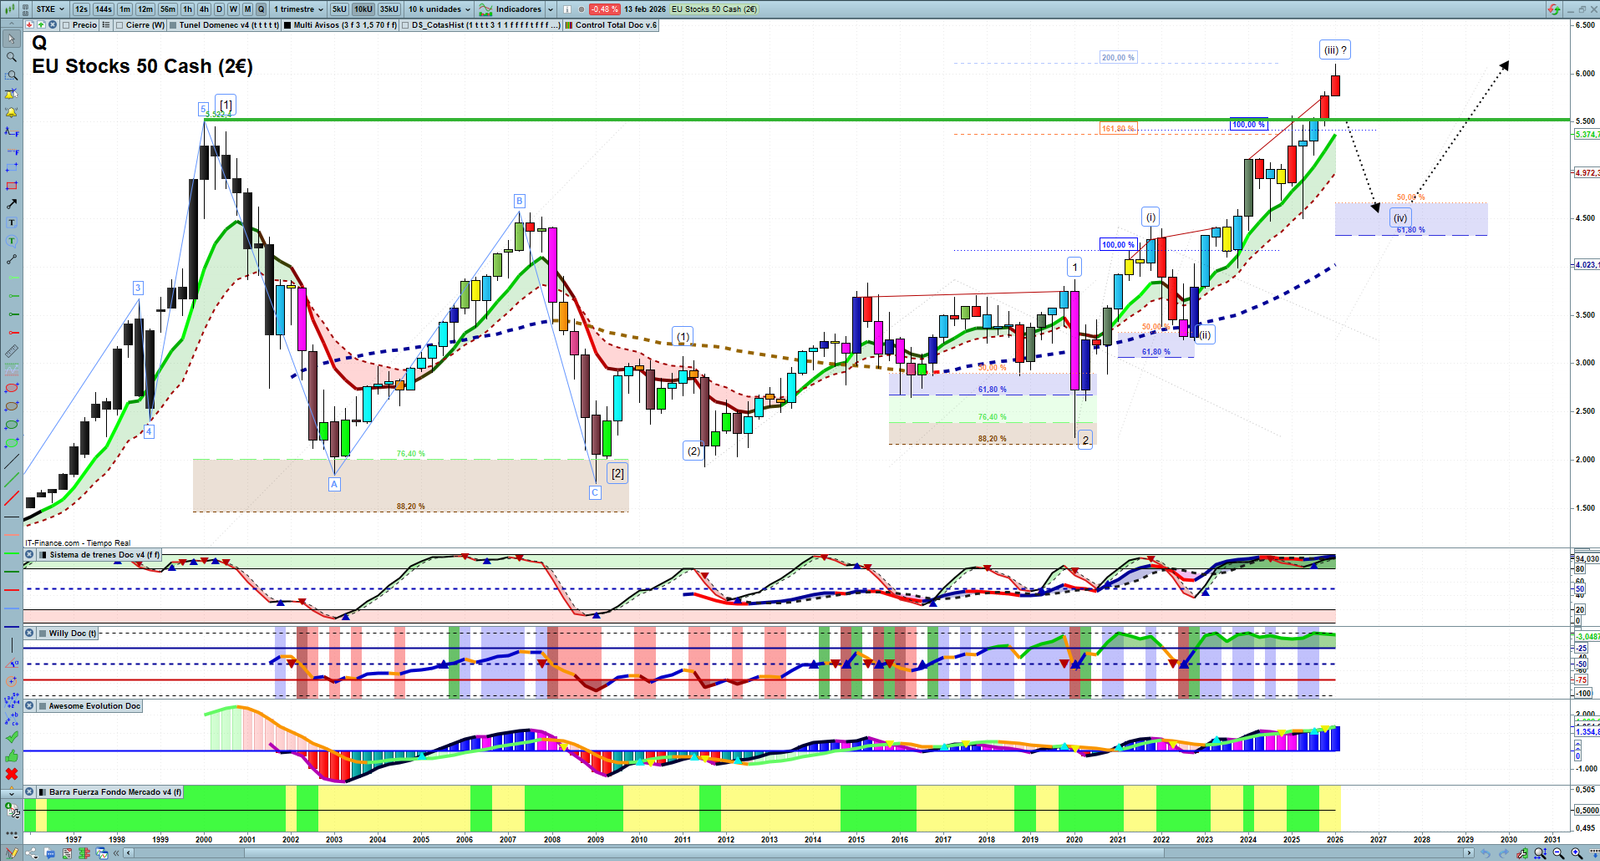Click the 2008 year label on time axis
The width and height of the screenshot is (1600, 861).
pyautogui.click(x=552, y=840)
